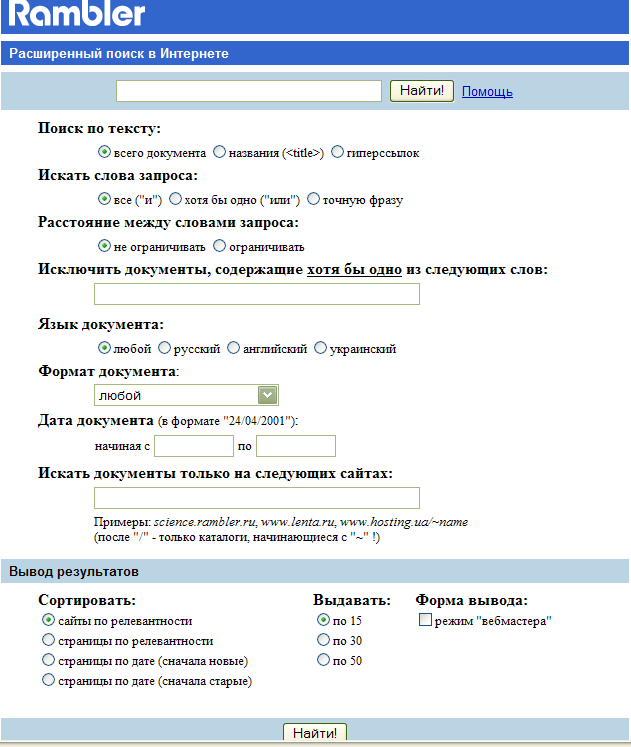Click the top Найти! button
Screen dimensions: 631x747
coord(422,91)
